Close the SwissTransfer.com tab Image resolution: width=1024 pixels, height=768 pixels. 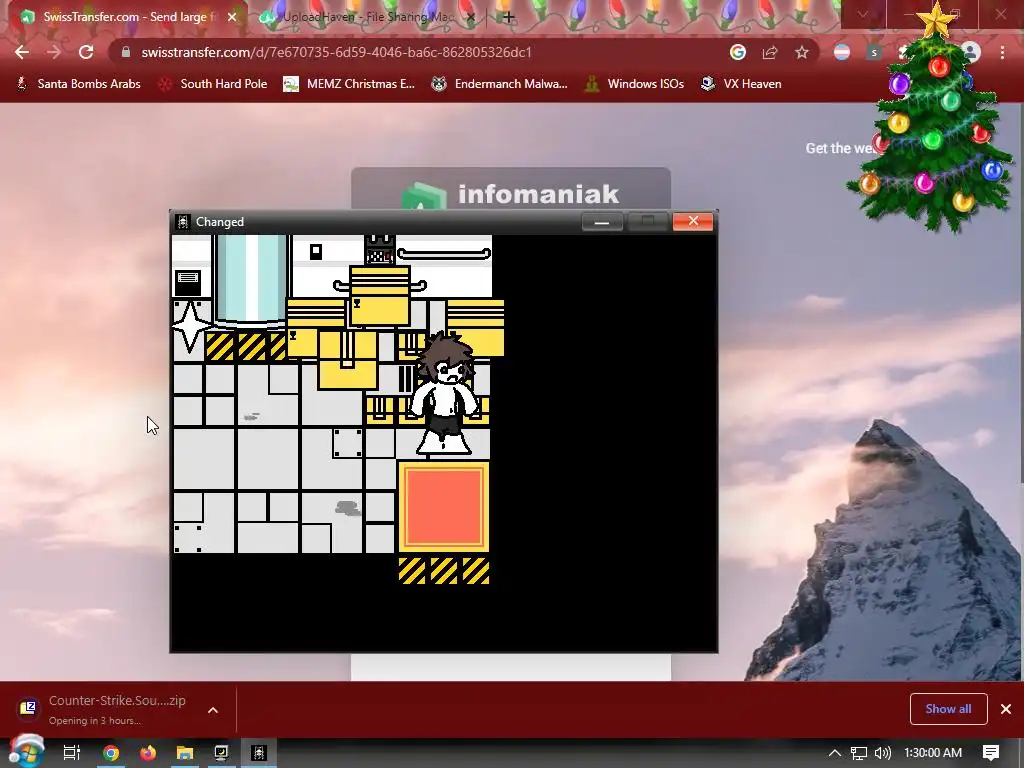tap(232, 17)
